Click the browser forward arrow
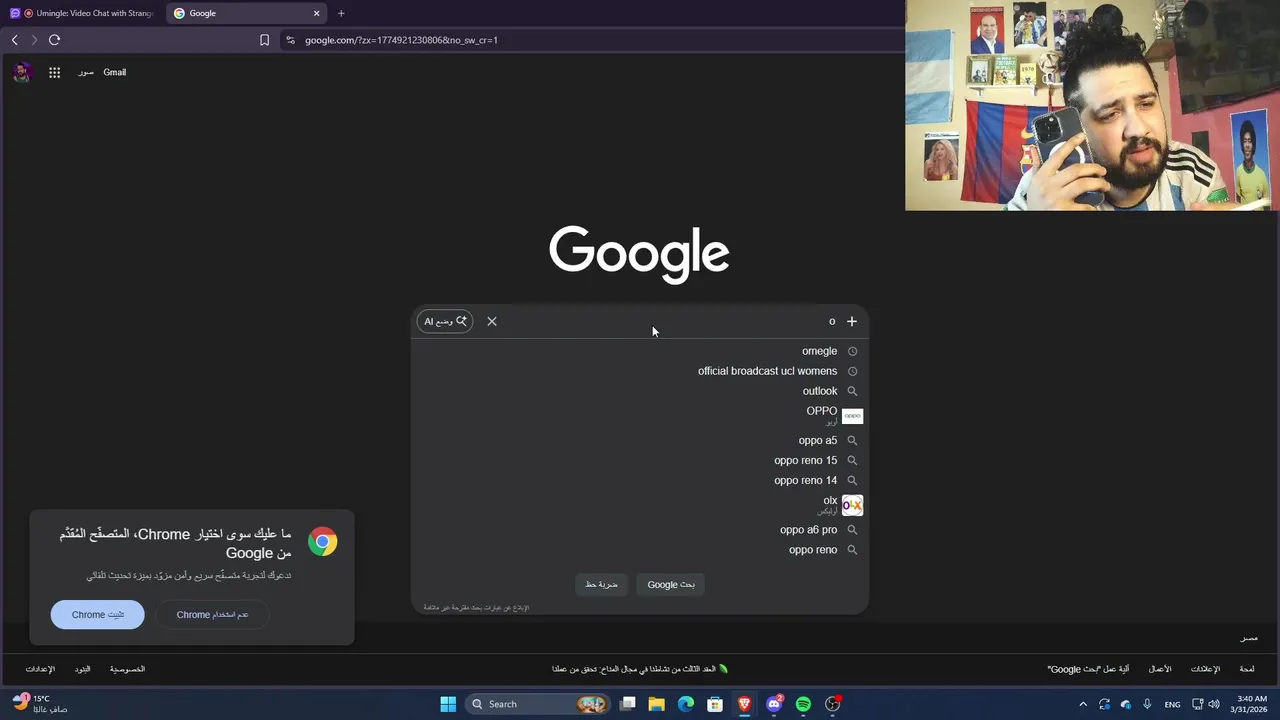 34,40
